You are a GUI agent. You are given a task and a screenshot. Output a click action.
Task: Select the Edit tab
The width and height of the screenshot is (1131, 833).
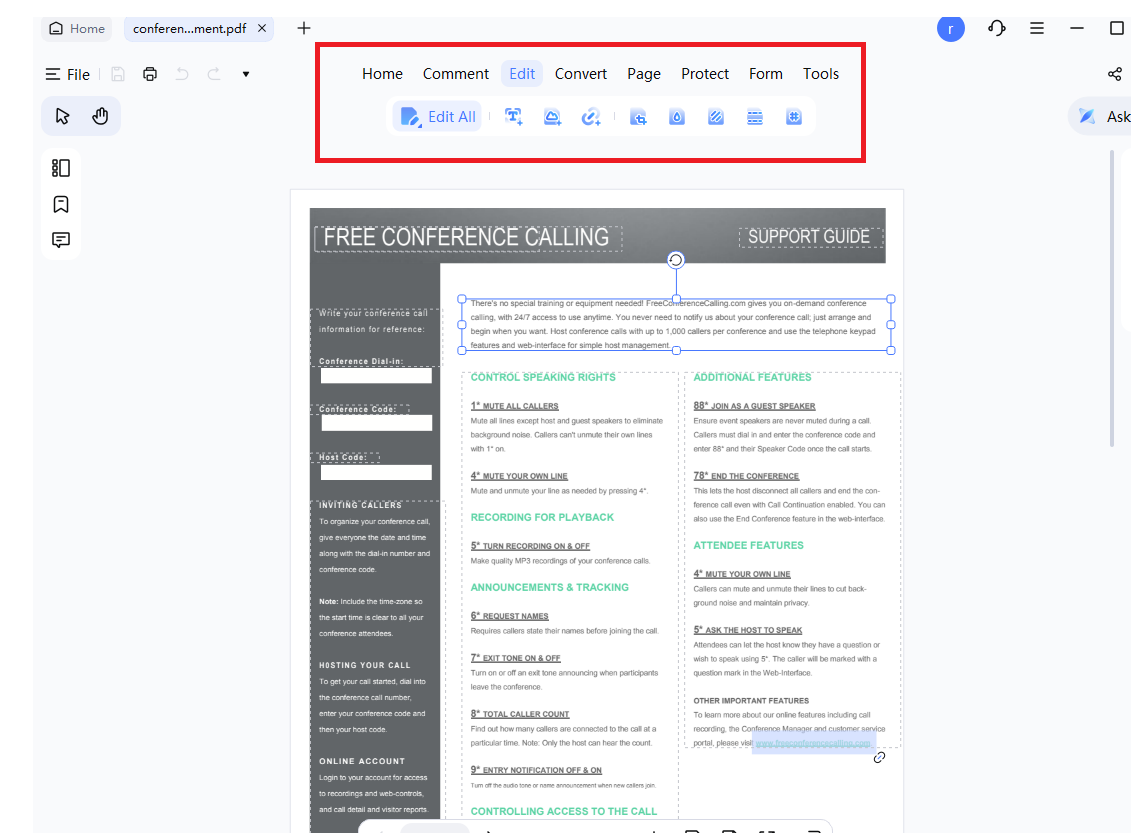[x=522, y=74]
